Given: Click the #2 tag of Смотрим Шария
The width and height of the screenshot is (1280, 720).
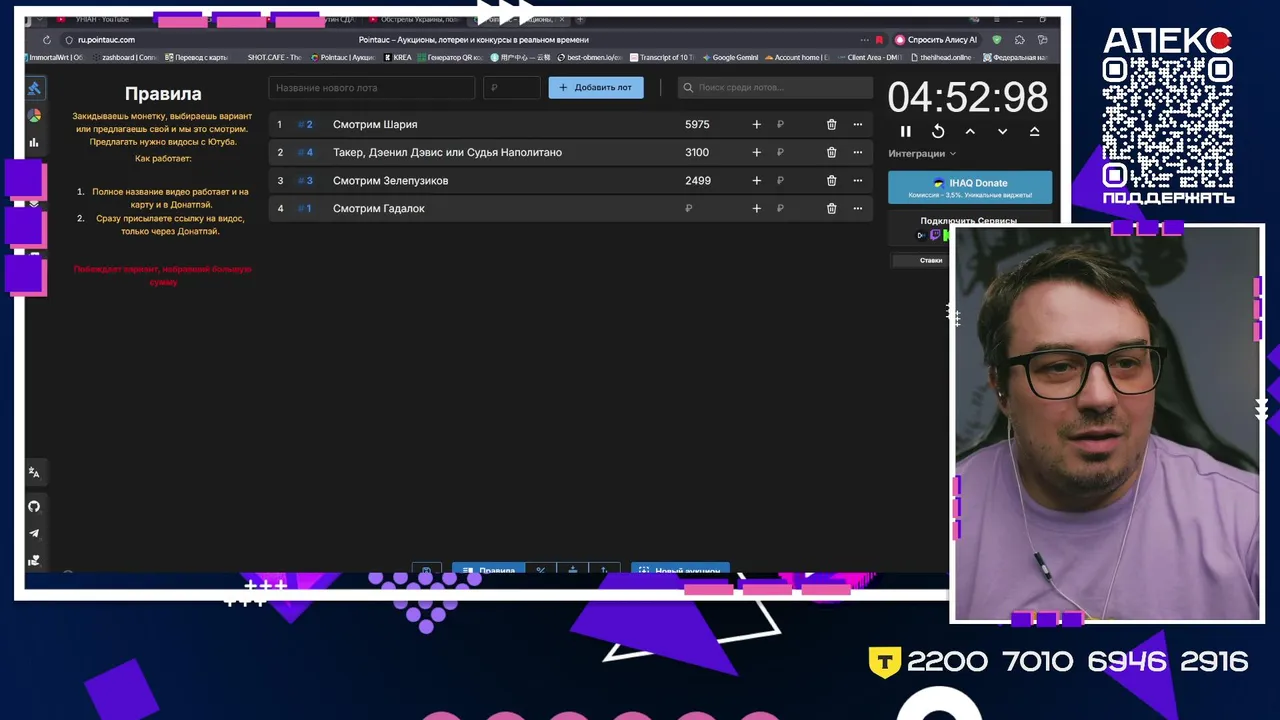Looking at the screenshot, I should click(305, 124).
